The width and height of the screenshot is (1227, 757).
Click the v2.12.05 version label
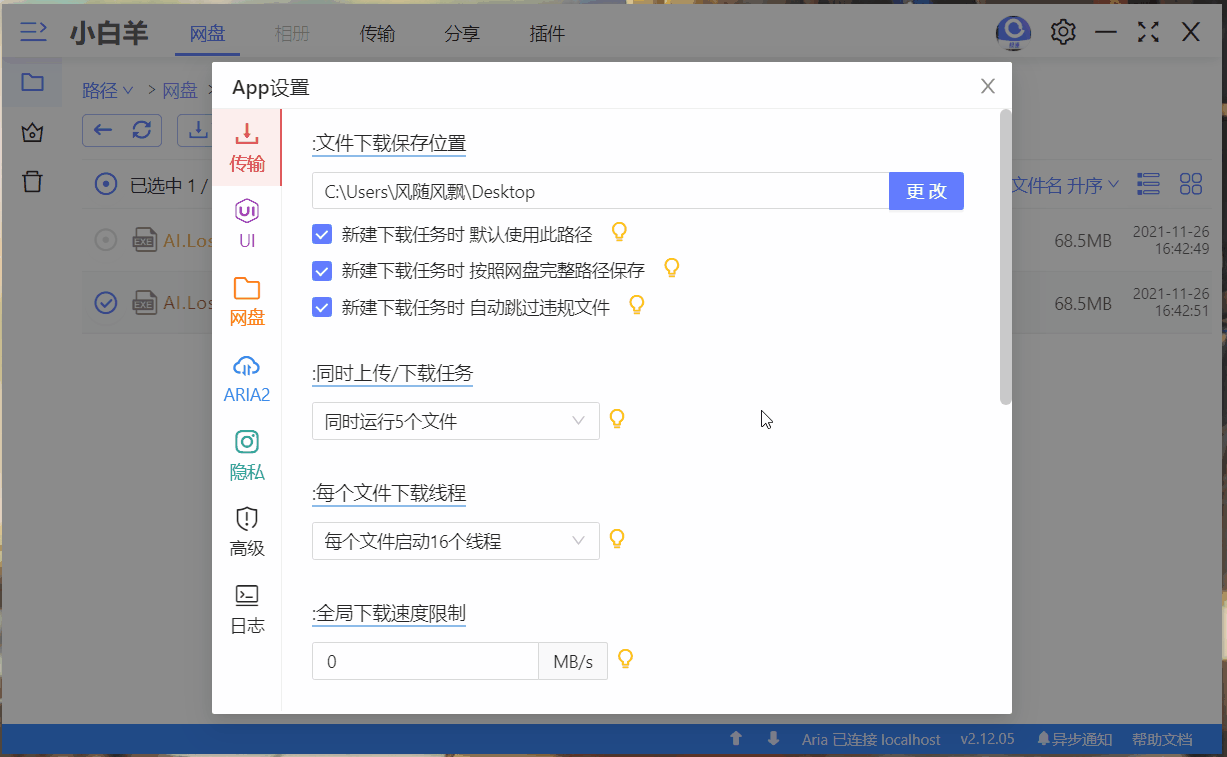[987, 740]
